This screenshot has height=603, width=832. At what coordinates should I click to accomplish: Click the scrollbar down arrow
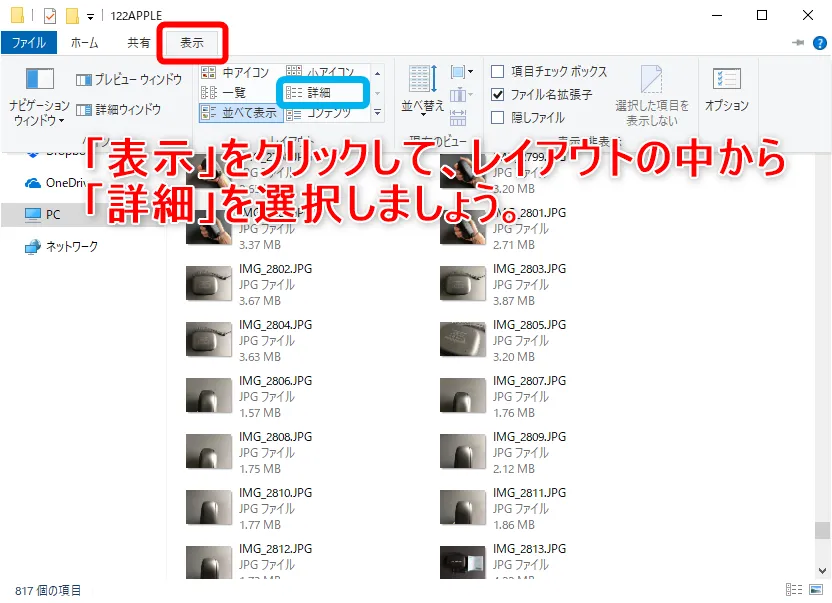[822, 571]
